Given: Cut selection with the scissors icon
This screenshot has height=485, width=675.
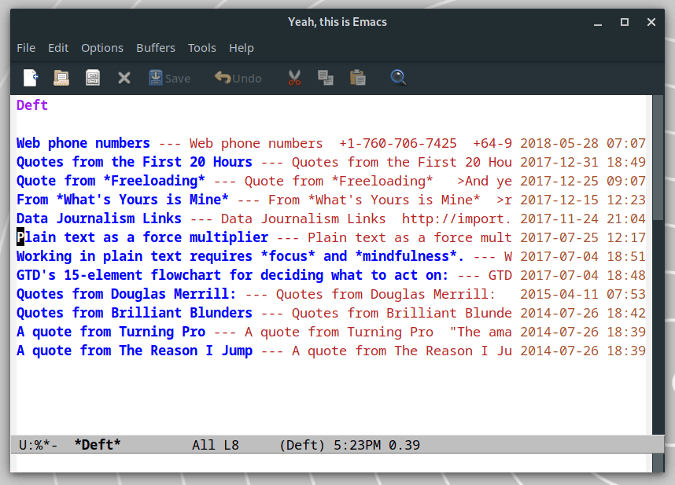Looking at the screenshot, I should coord(294,78).
